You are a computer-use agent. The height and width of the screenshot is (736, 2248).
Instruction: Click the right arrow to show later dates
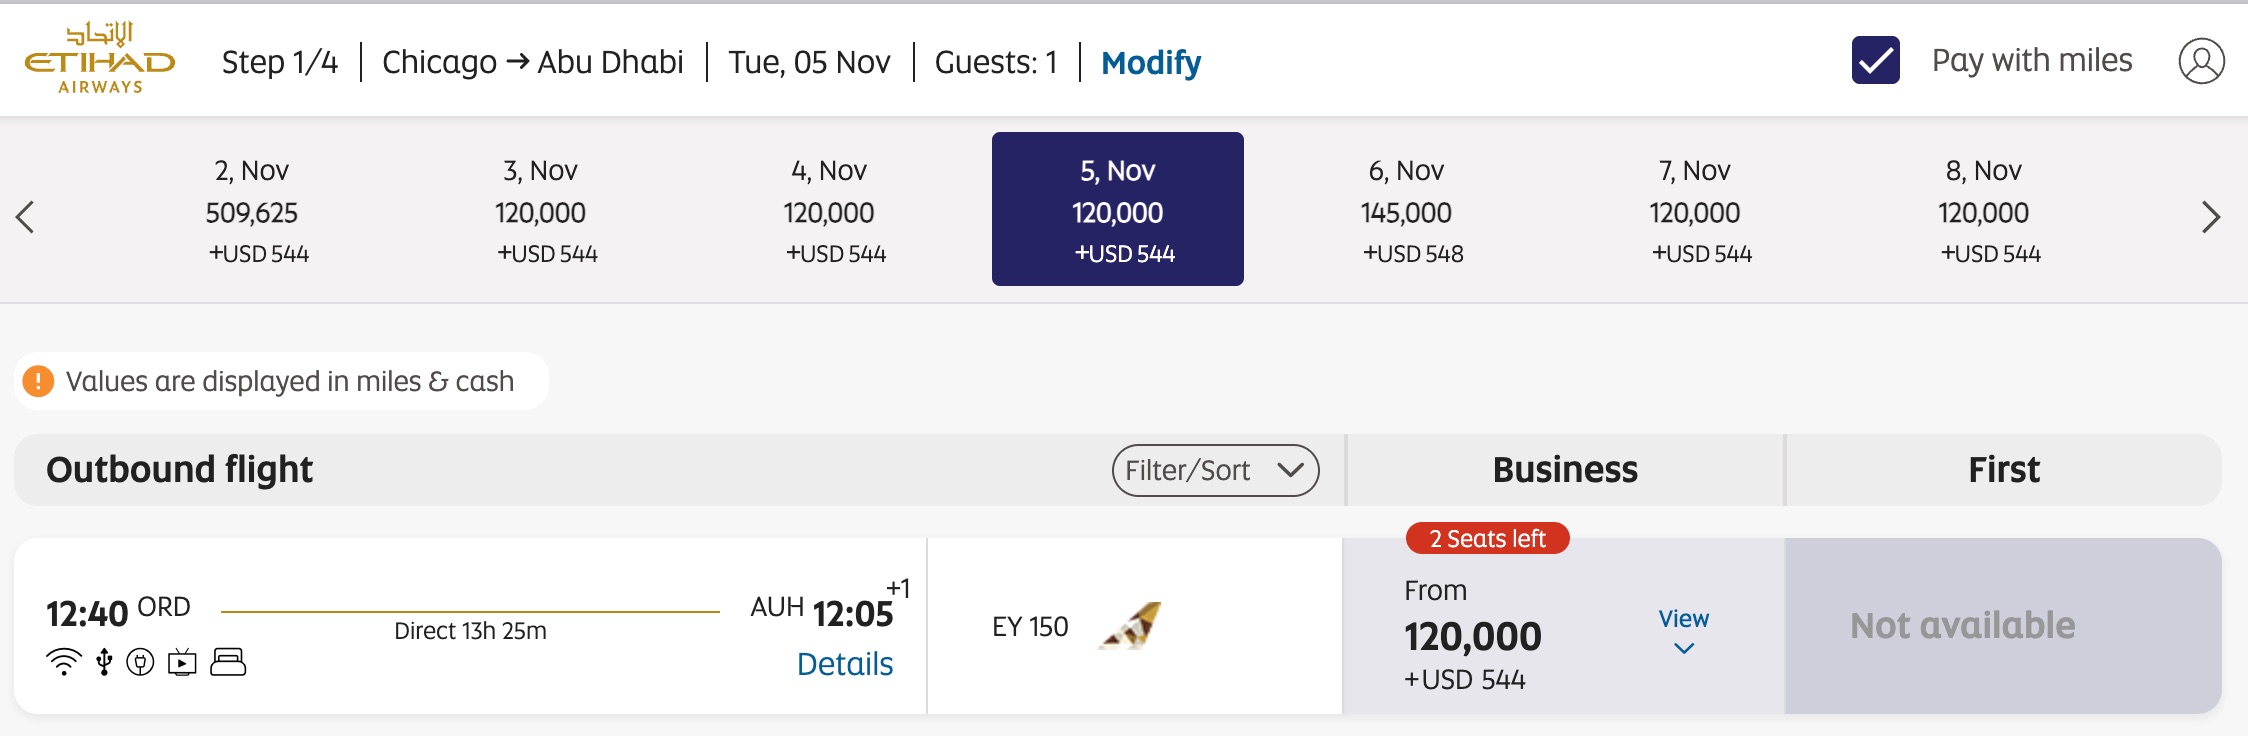2212,216
